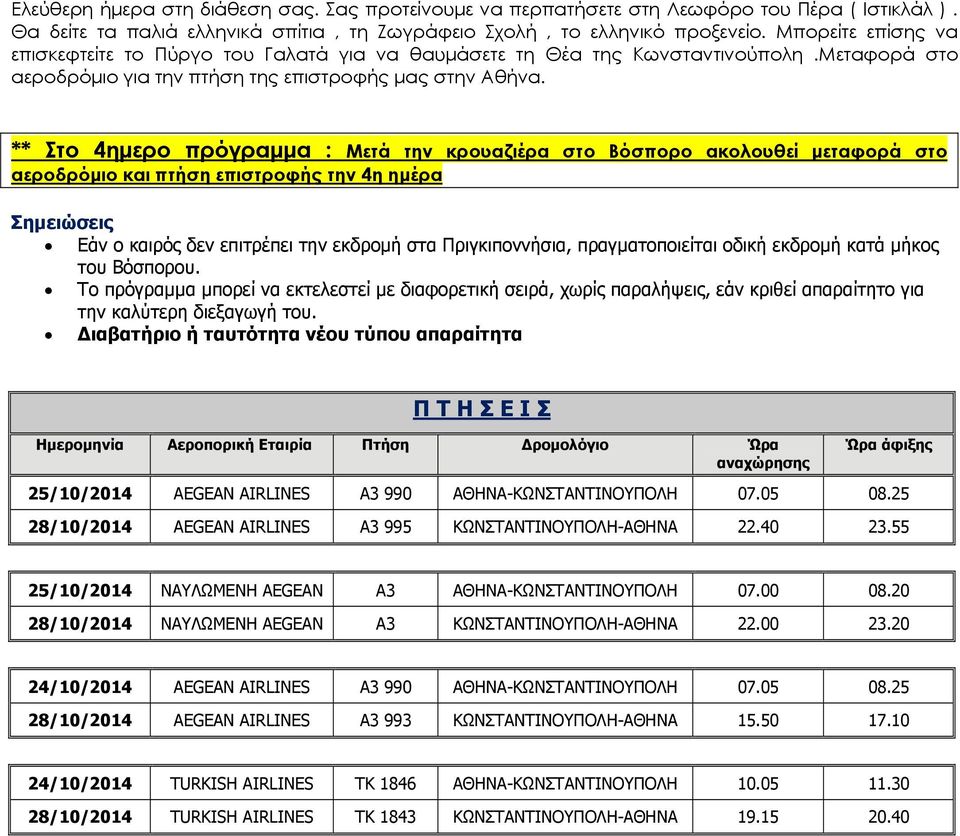This screenshot has height=836, width=960.
Task: Select TURKISH AIRLINES cell for 24/10/2014
Action: (241, 783)
